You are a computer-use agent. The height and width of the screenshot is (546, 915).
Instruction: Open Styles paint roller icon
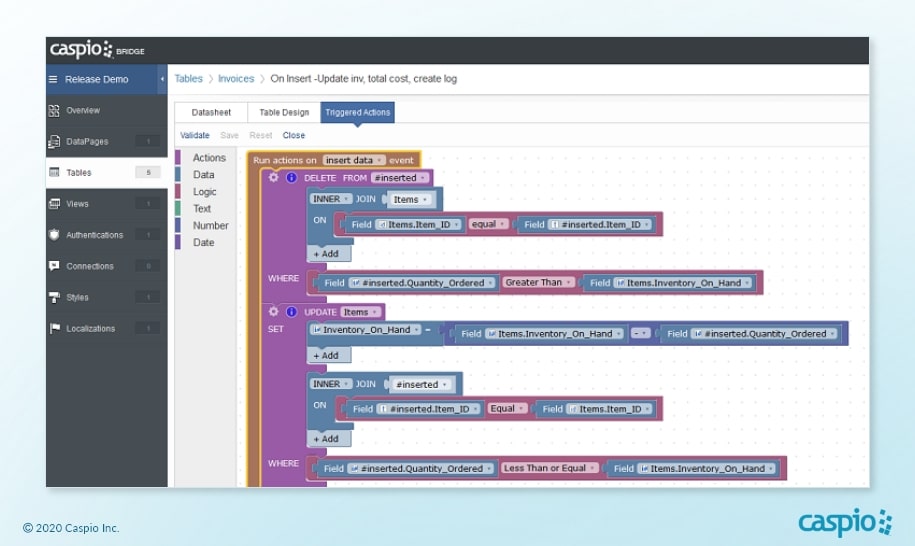(54, 297)
